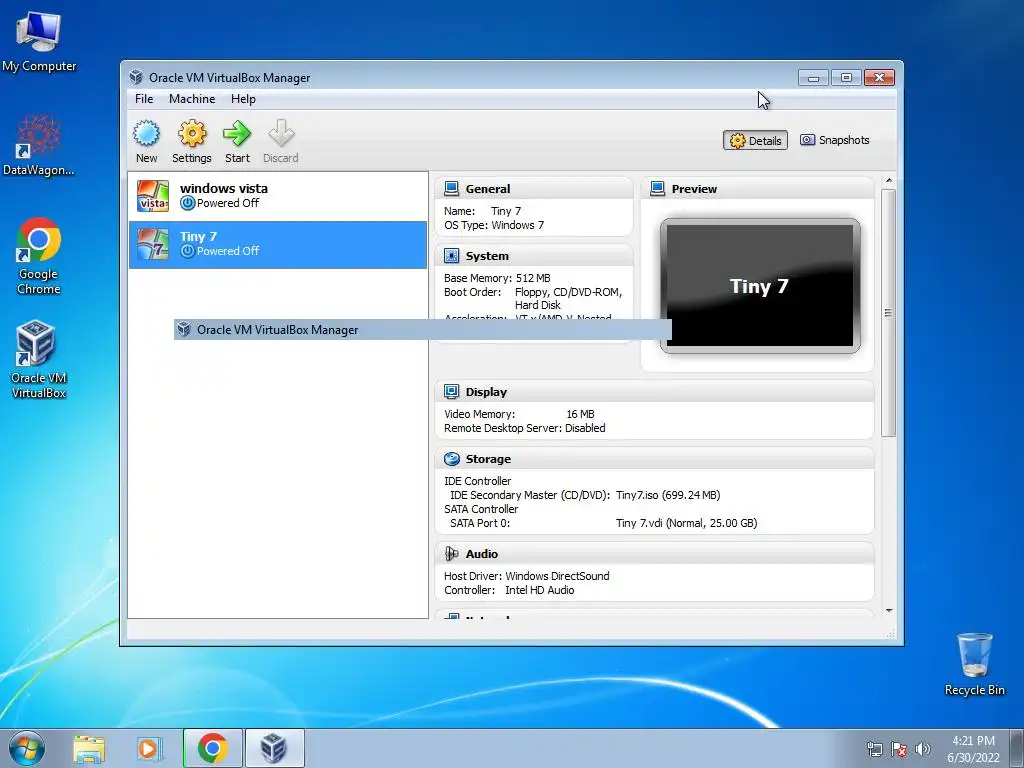The height and width of the screenshot is (768, 1024).
Task: Switch to the Details view
Action: pyautogui.click(x=755, y=140)
